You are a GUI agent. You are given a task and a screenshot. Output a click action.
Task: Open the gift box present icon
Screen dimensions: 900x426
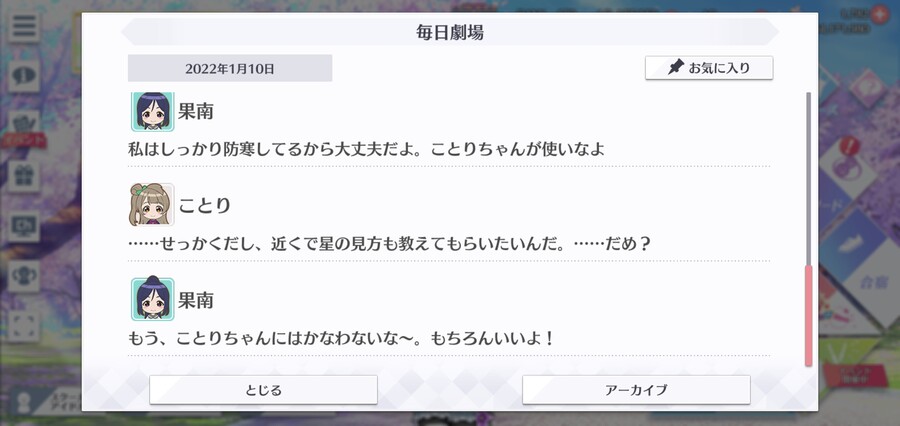tap(24, 176)
